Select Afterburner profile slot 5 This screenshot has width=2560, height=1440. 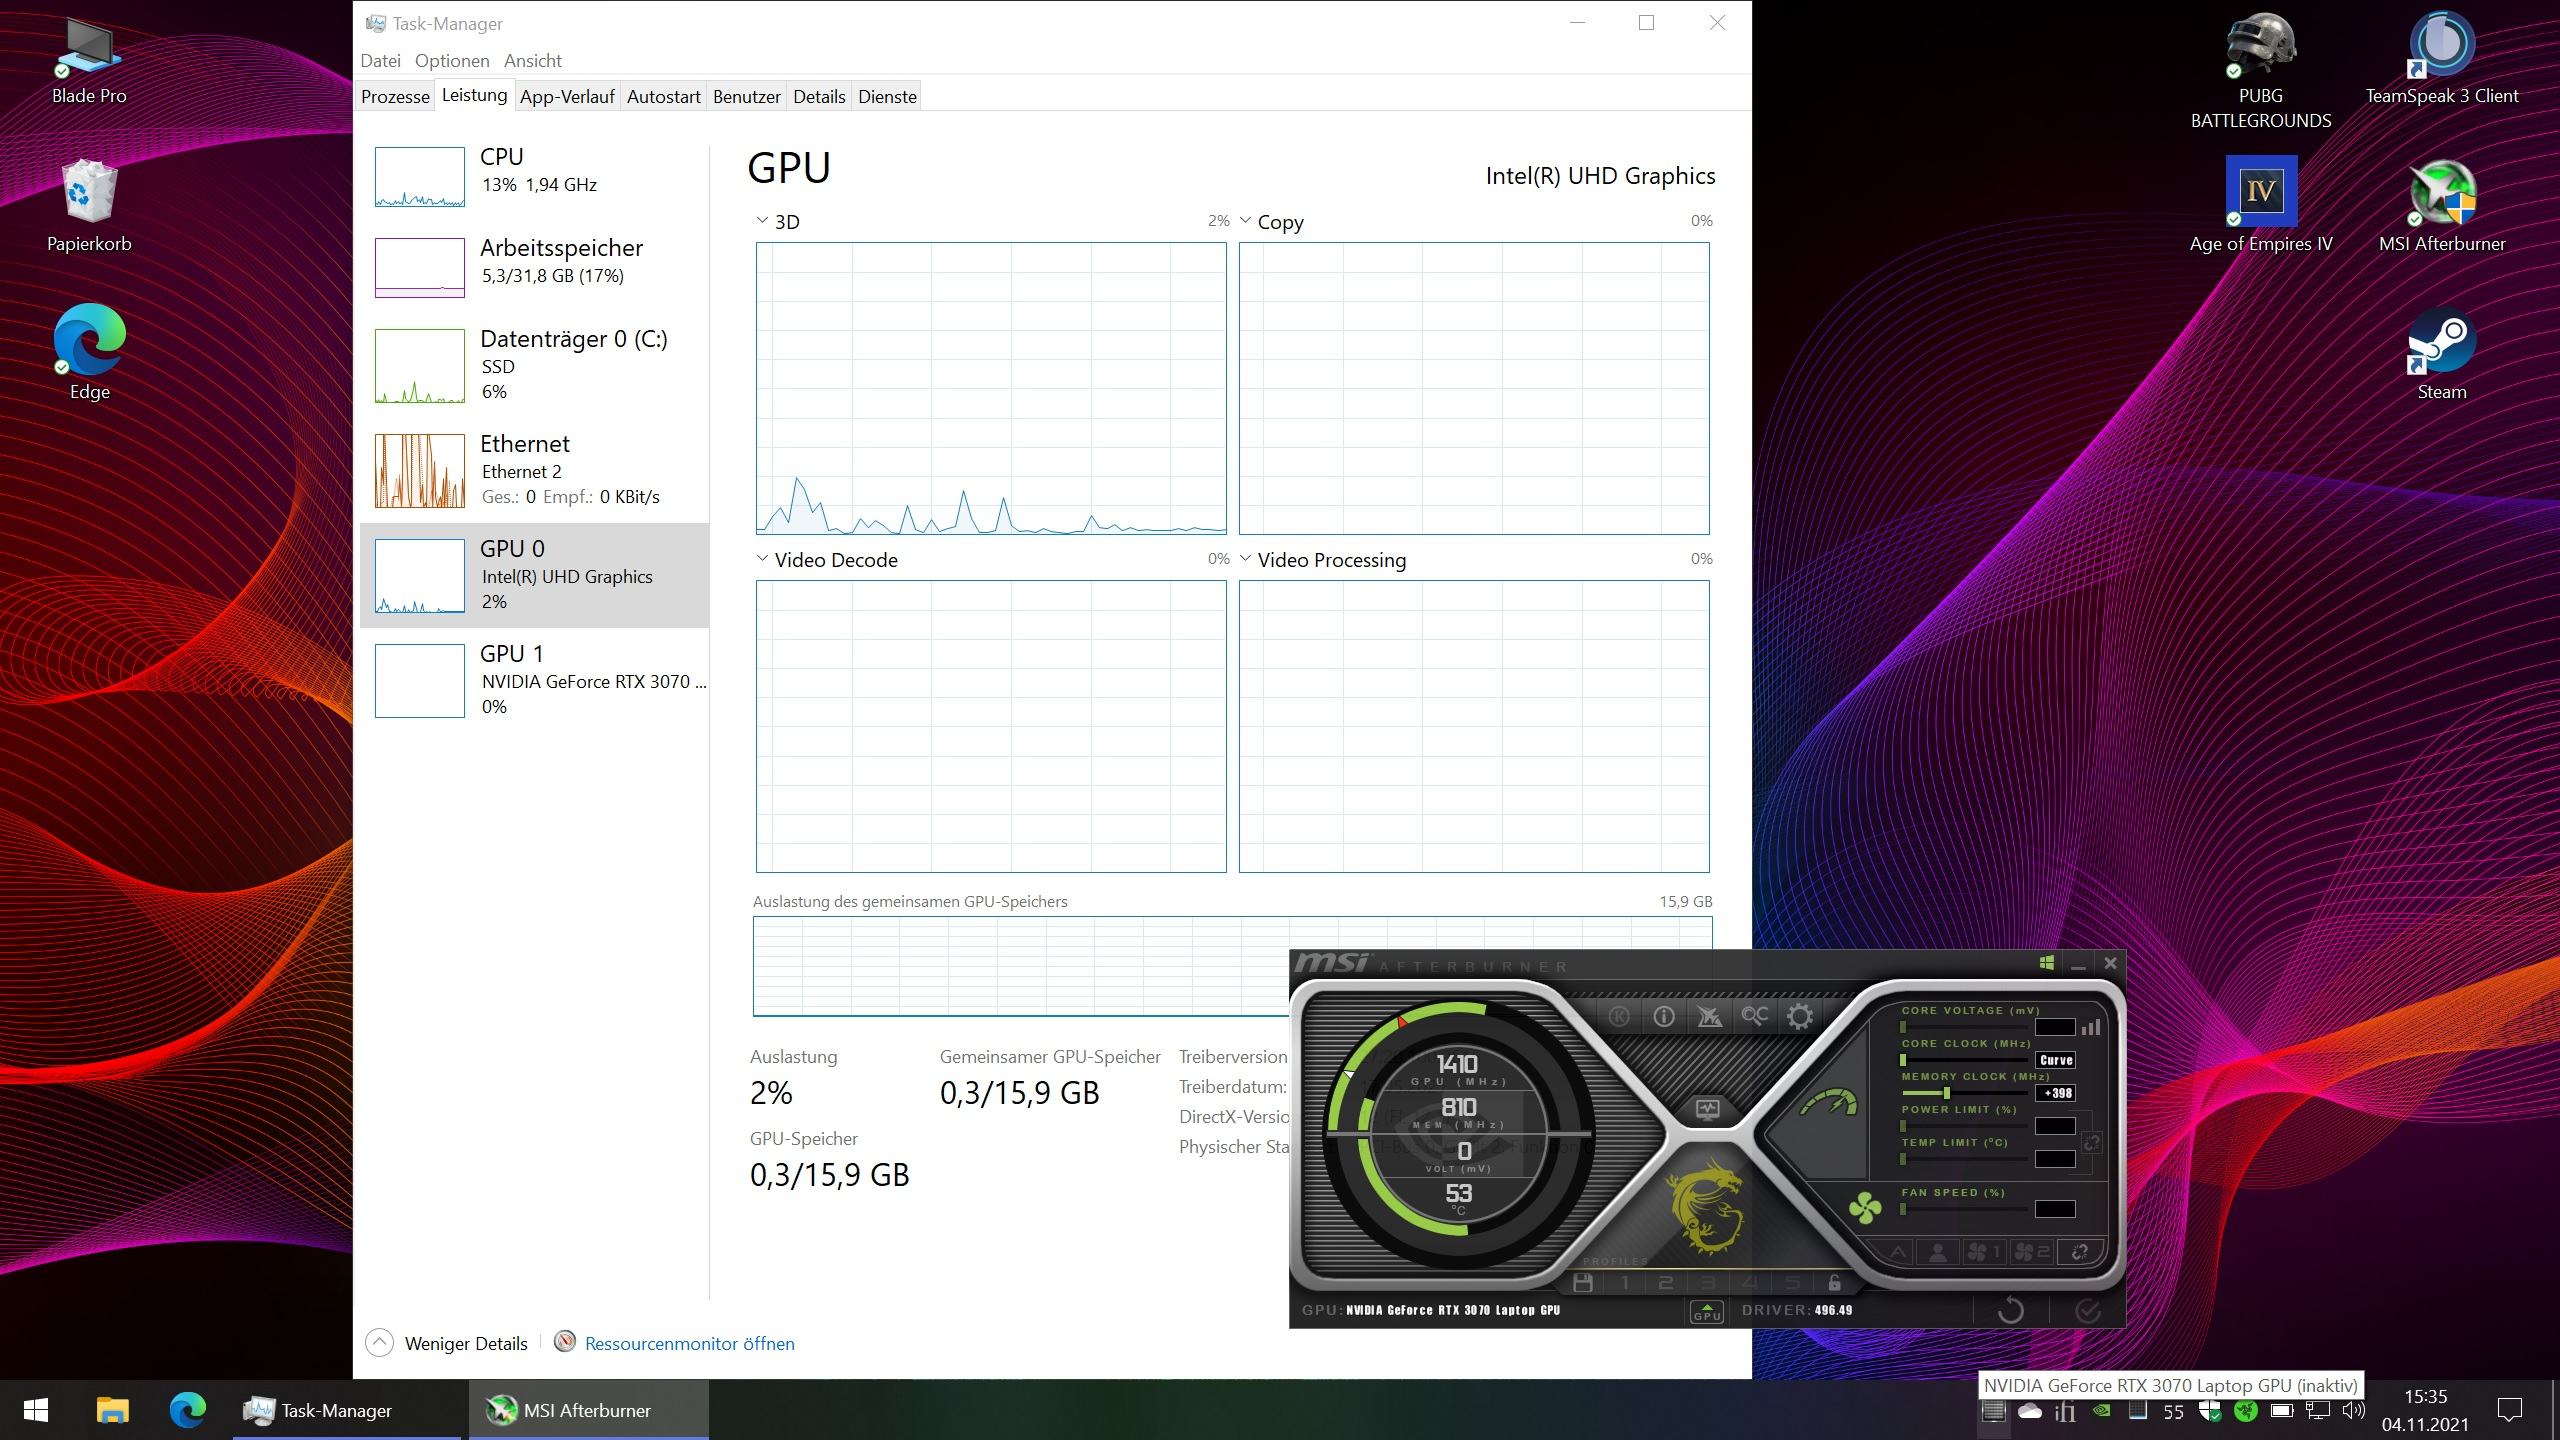pyautogui.click(x=1792, y=1283)
